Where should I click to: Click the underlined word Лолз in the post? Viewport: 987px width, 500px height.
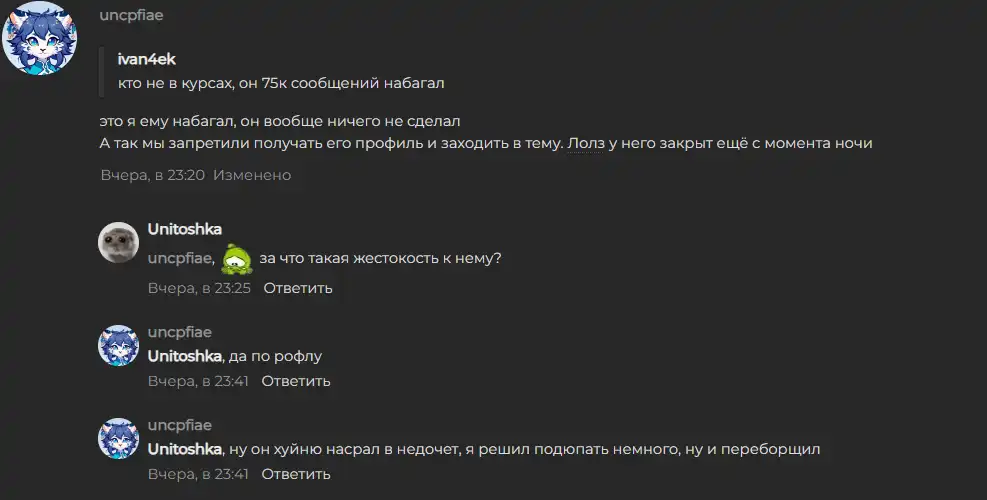click(585, 143)
